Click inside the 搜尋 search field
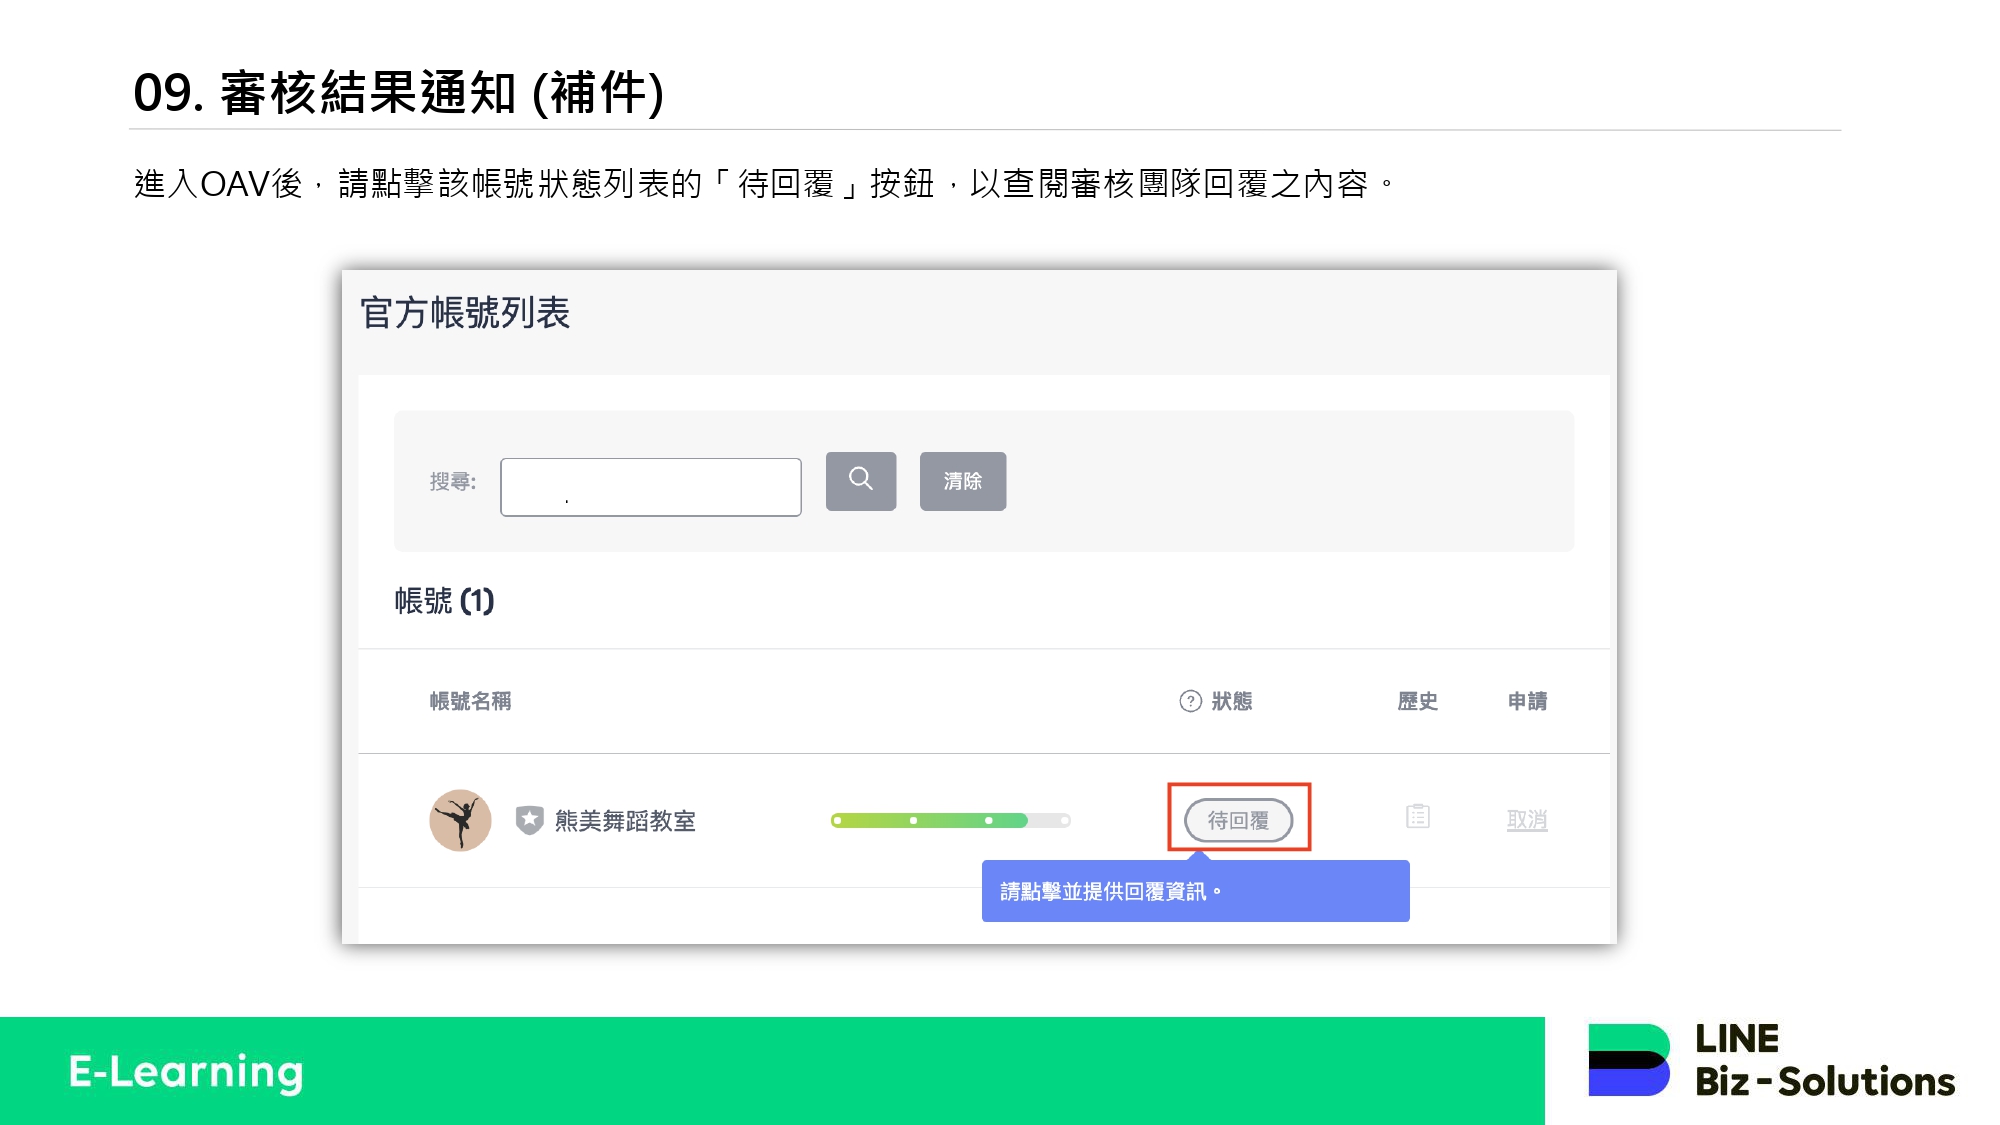This screenshot has height=1125, width=2000. pyautogui.click(x=650, y=487)
